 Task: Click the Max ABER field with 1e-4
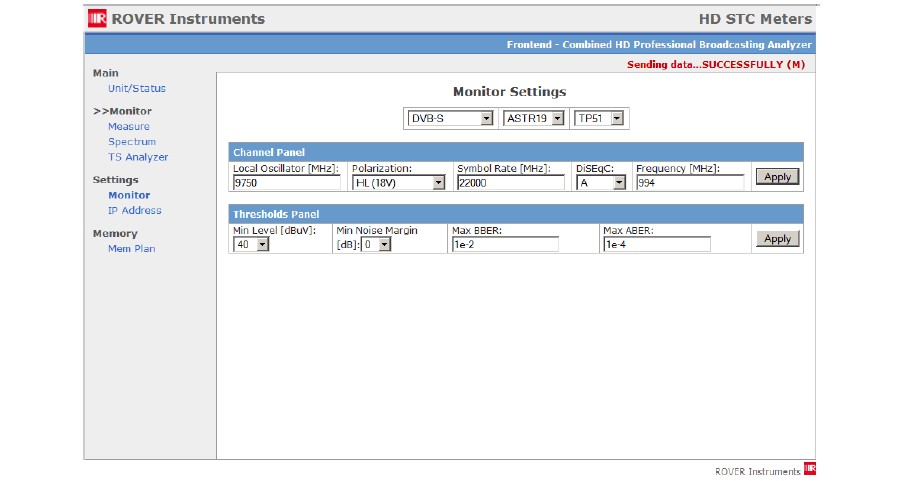[x=657, y=245]
